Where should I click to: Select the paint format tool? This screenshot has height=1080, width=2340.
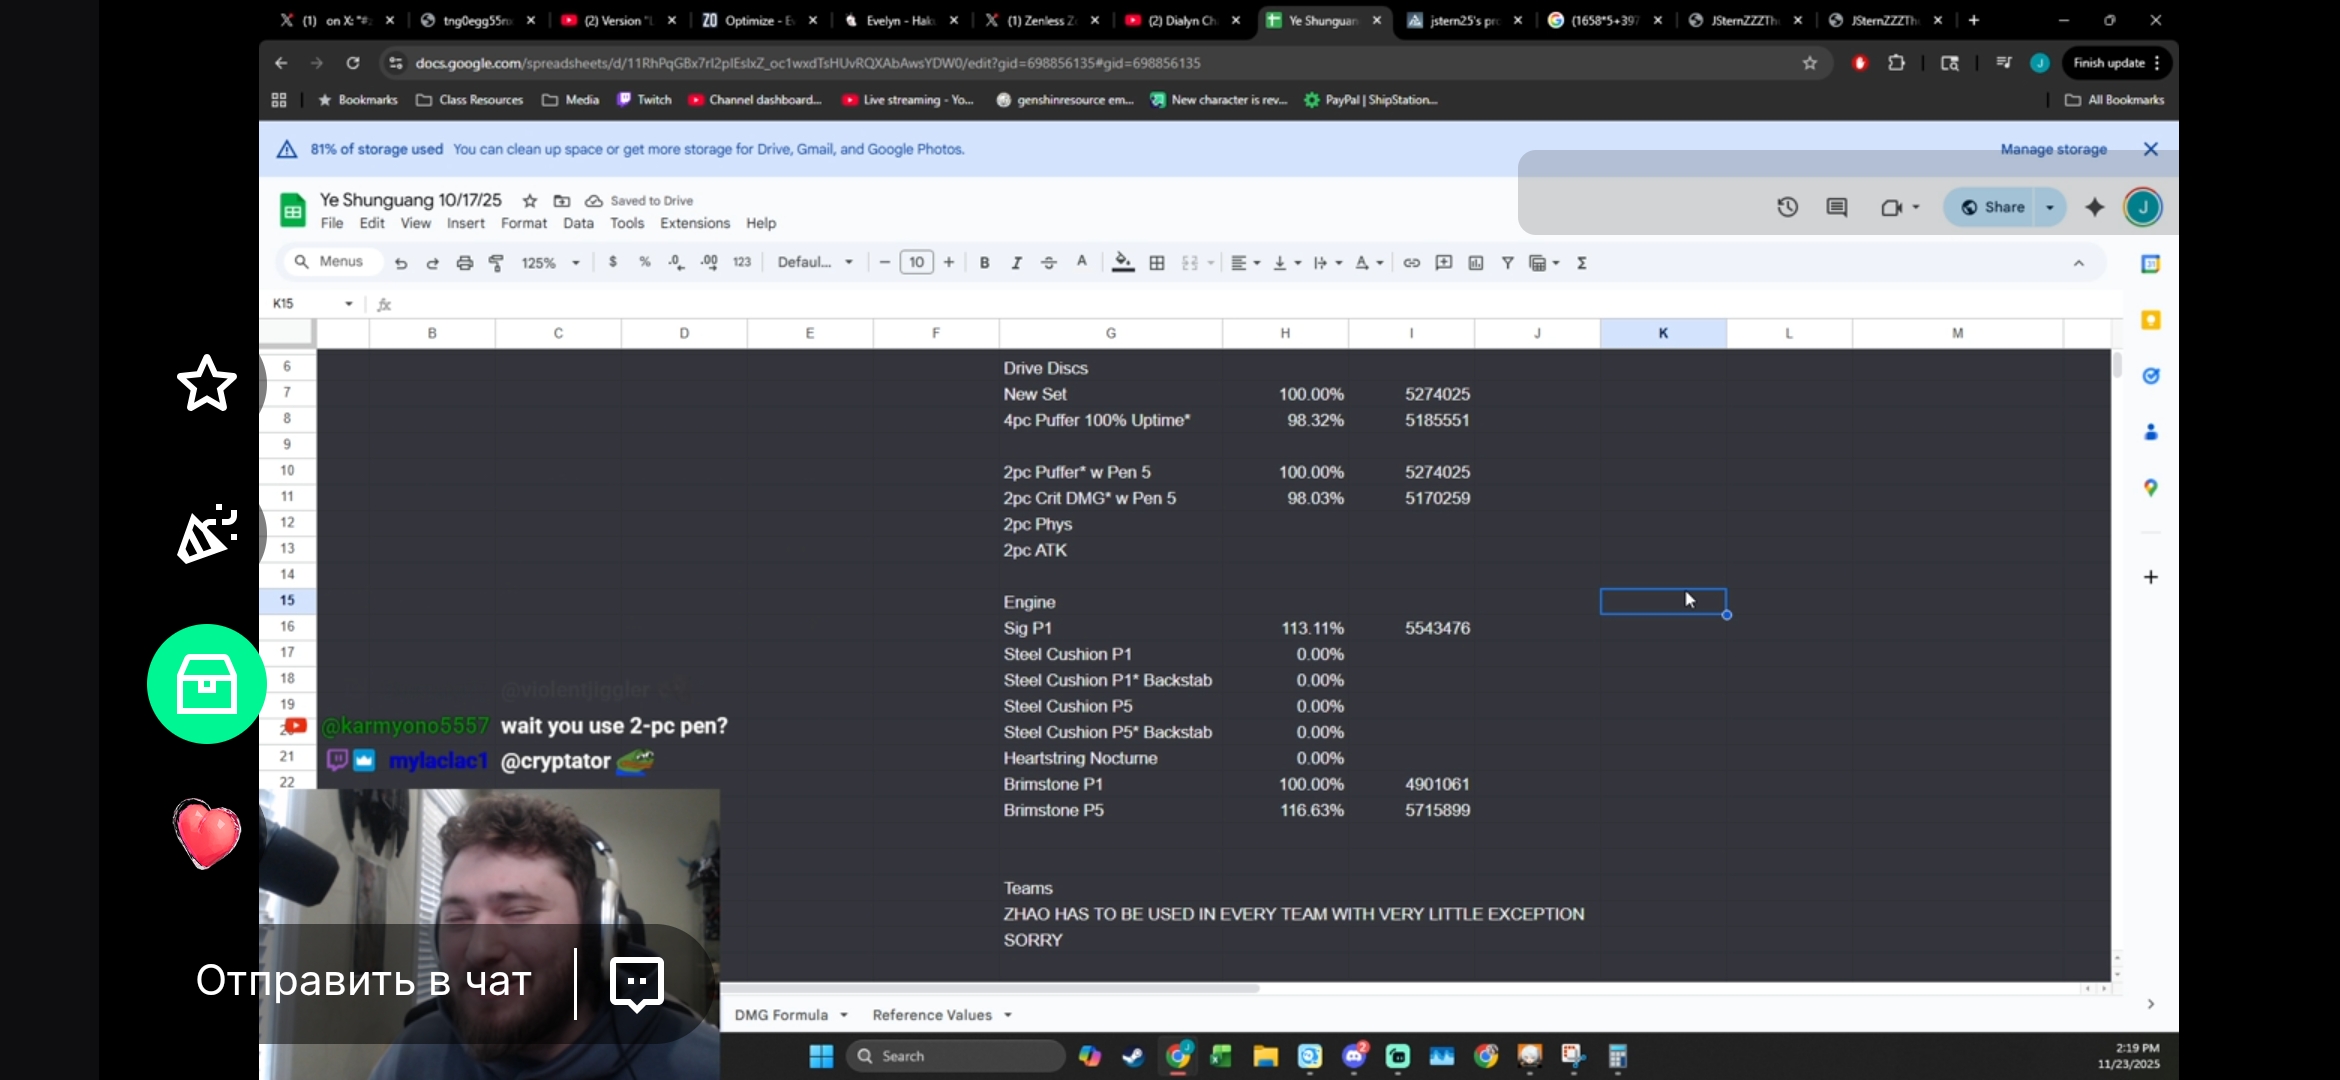click(x=496, y=263)
